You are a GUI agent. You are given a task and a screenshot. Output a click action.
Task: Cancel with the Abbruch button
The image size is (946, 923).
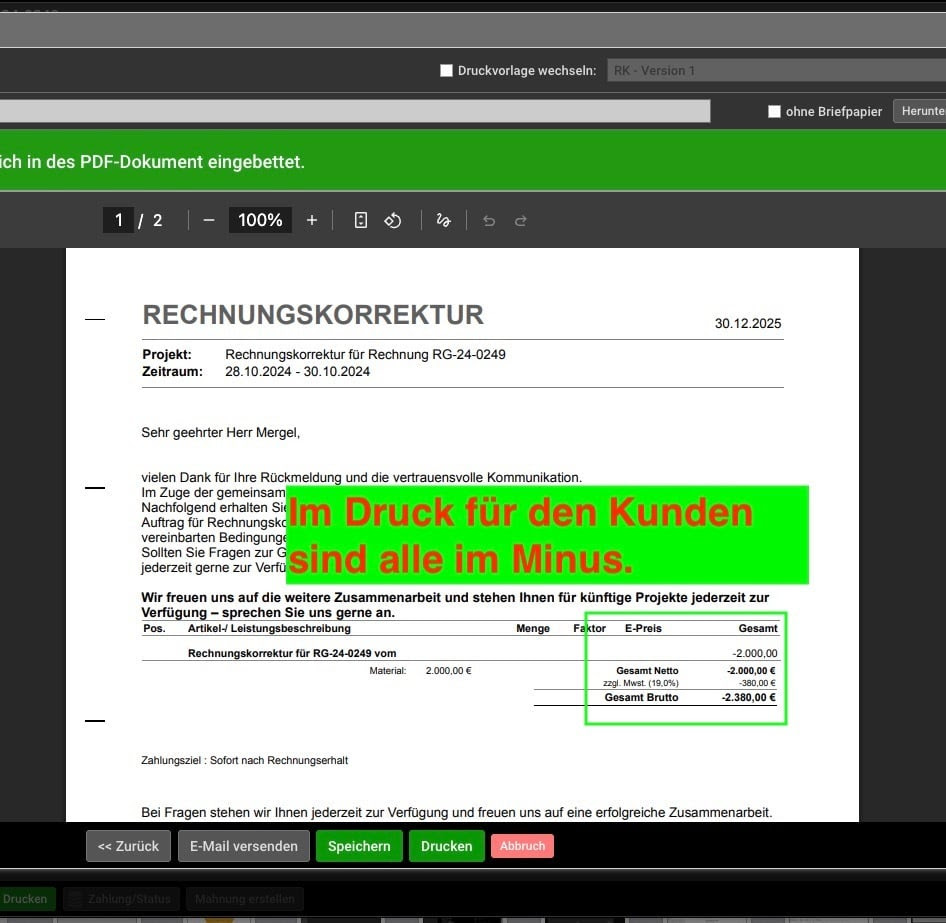(522, 846)
